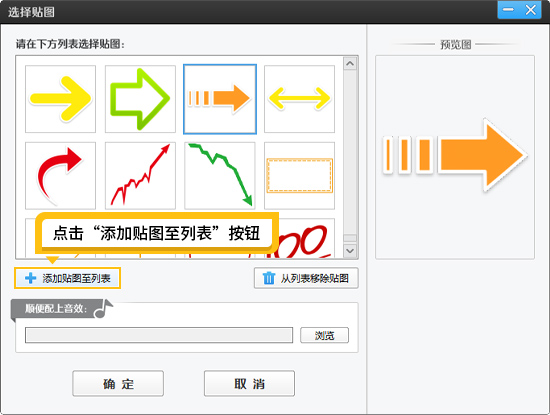
Task: Pick the orange striped arrow sticker
Action: (x=220, y=99)
